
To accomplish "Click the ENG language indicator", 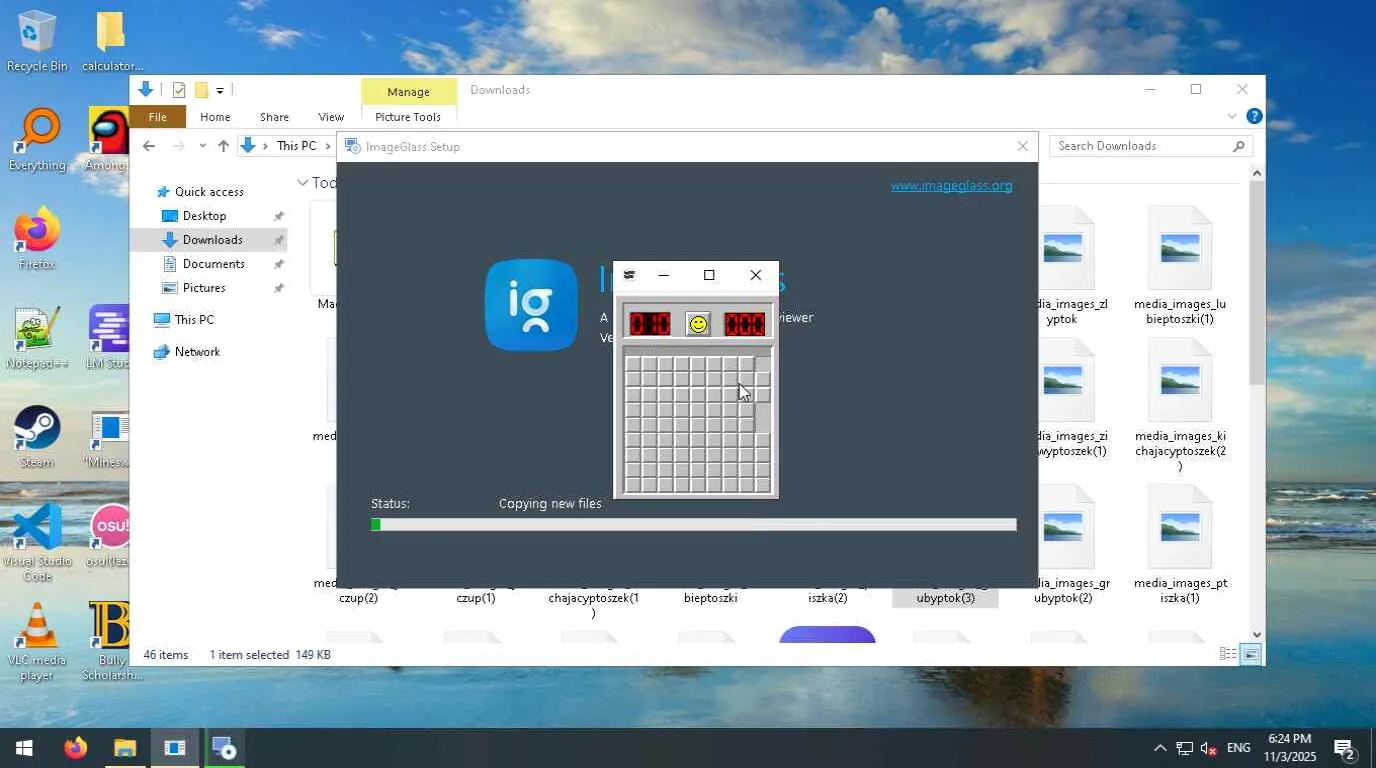I will [1238, 748].
